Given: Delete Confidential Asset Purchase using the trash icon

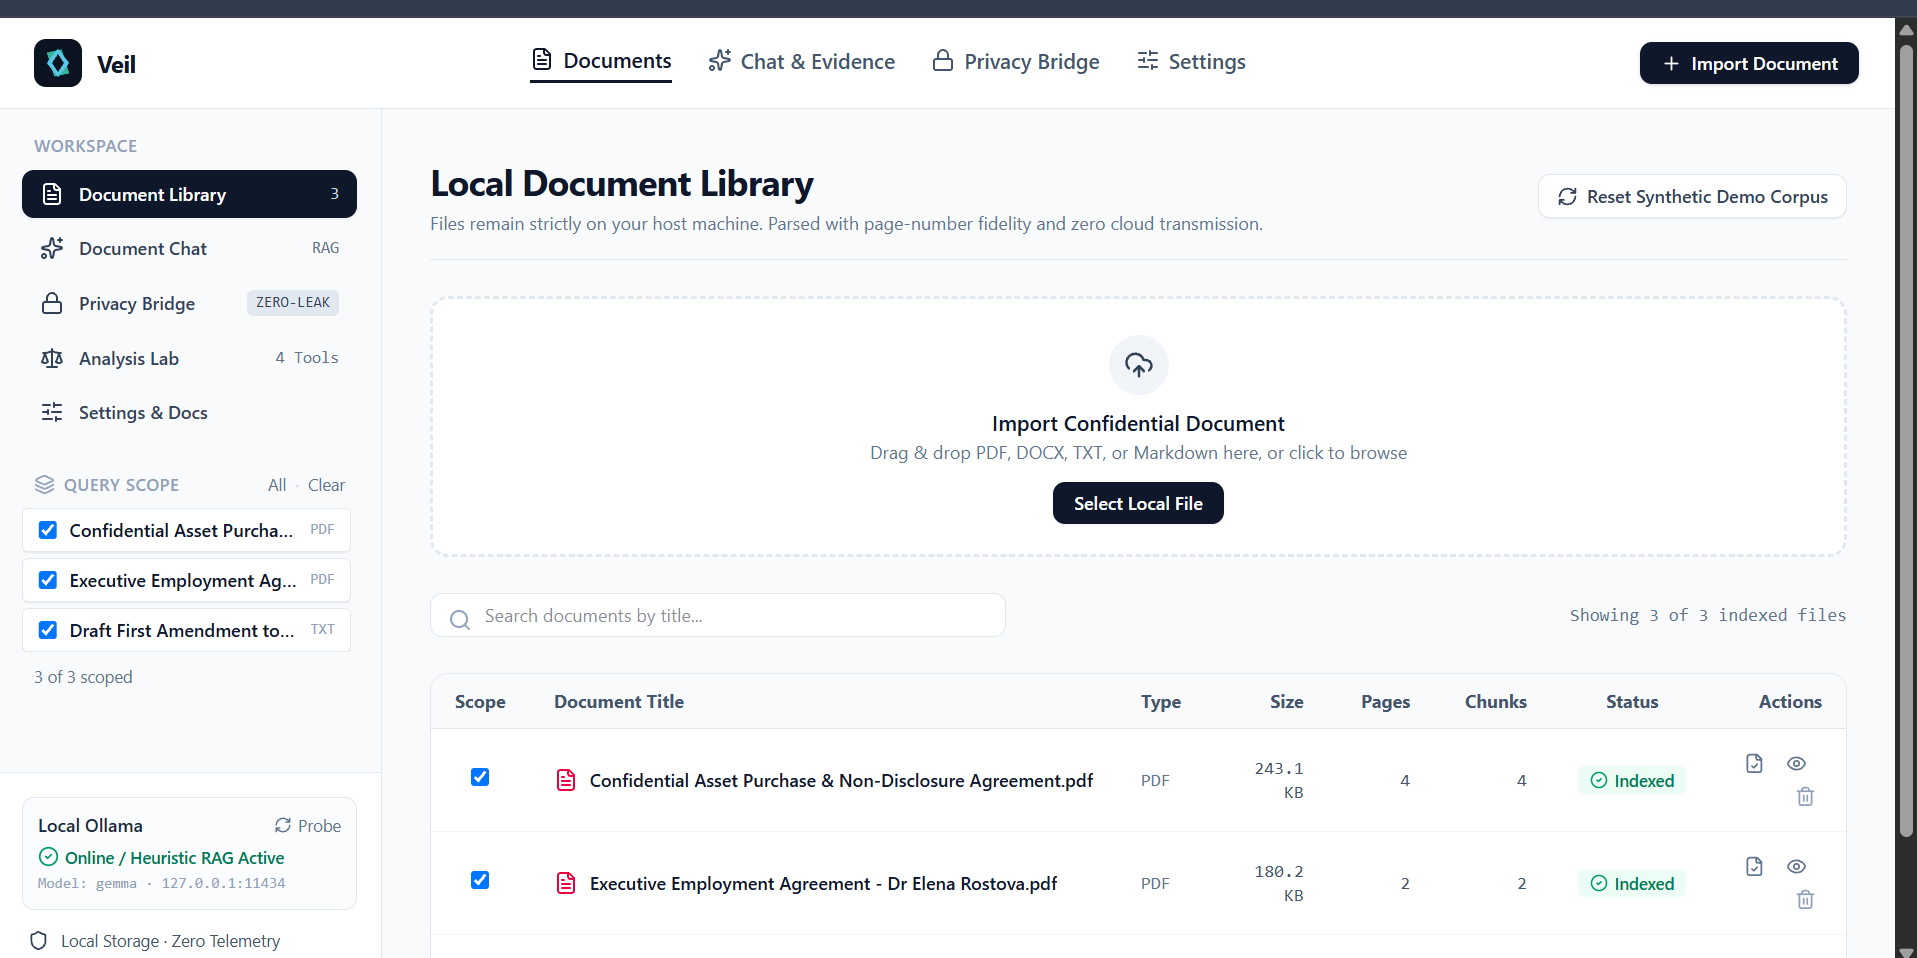Looking at the screenshot, I should tap(1805, 796).
